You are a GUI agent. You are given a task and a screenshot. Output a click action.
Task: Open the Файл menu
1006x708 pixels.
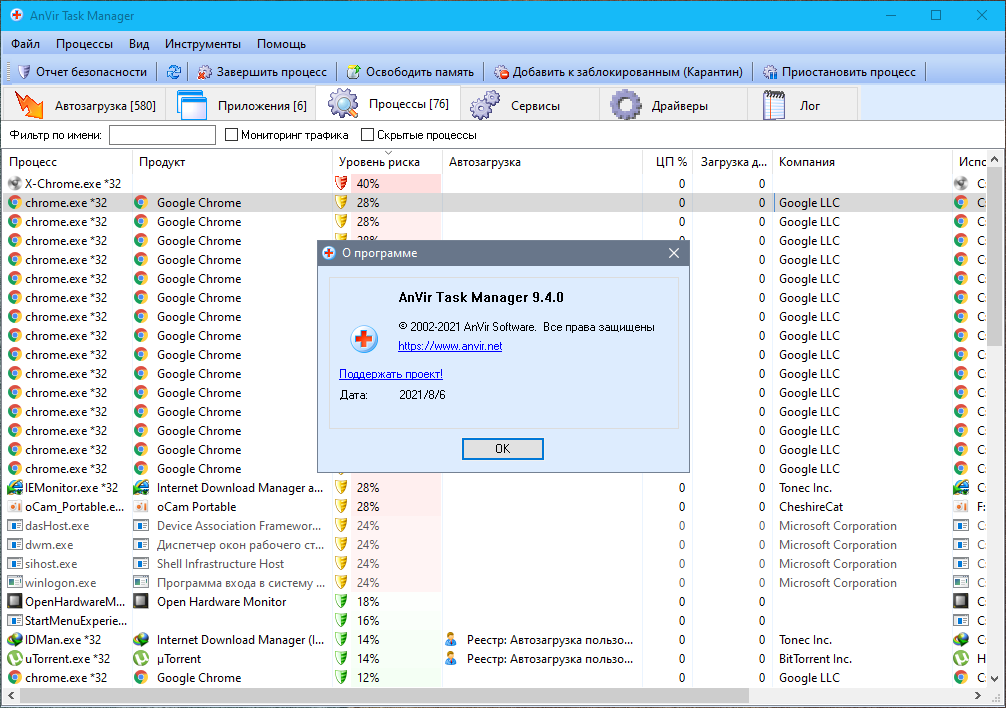25,44
